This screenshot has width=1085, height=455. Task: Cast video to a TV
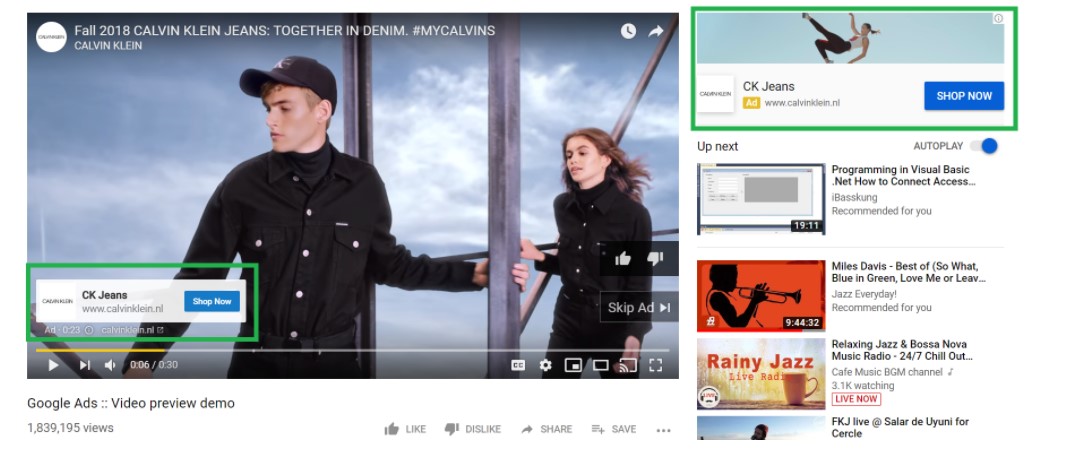(x=627, y=365)
